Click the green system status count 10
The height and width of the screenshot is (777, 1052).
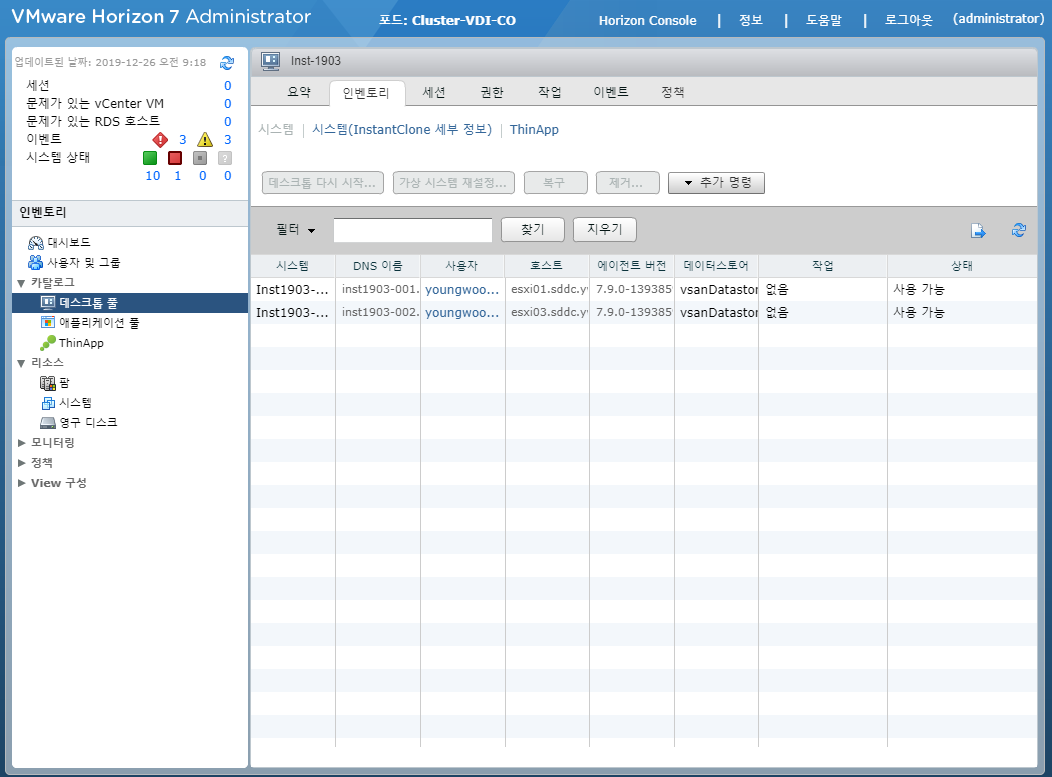pos(153,176)
